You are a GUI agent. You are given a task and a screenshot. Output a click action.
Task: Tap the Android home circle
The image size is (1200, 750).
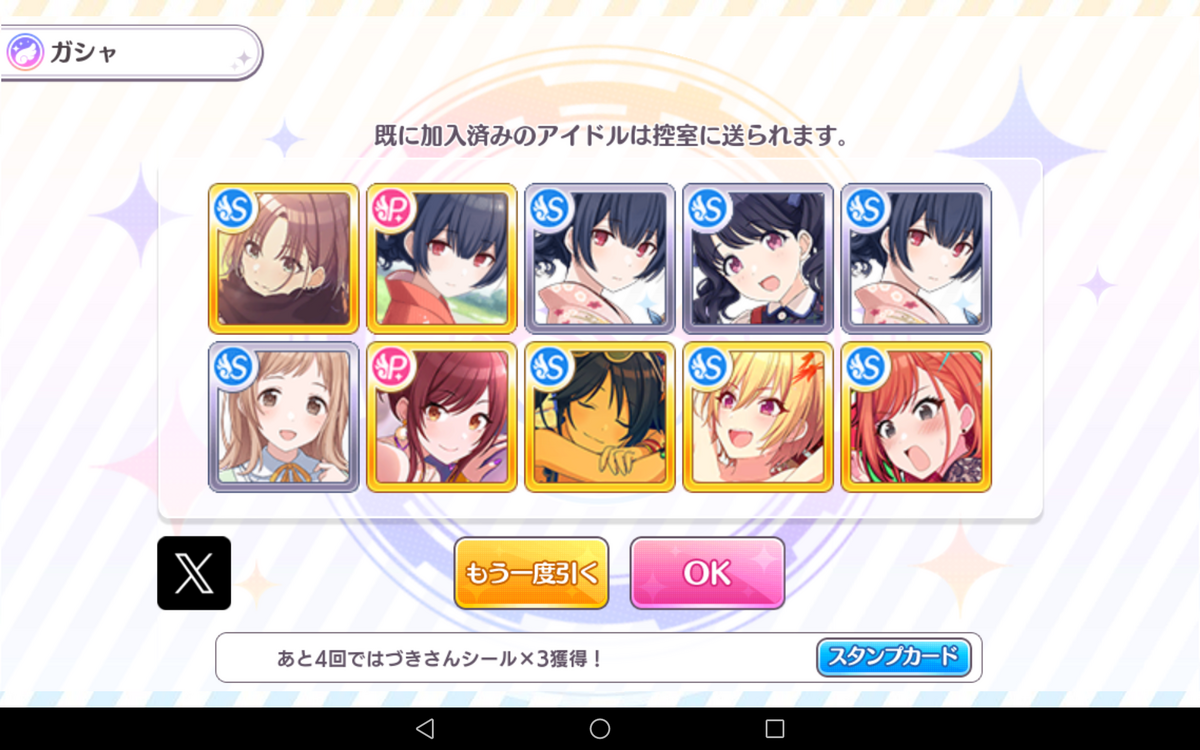pos(600,728)
